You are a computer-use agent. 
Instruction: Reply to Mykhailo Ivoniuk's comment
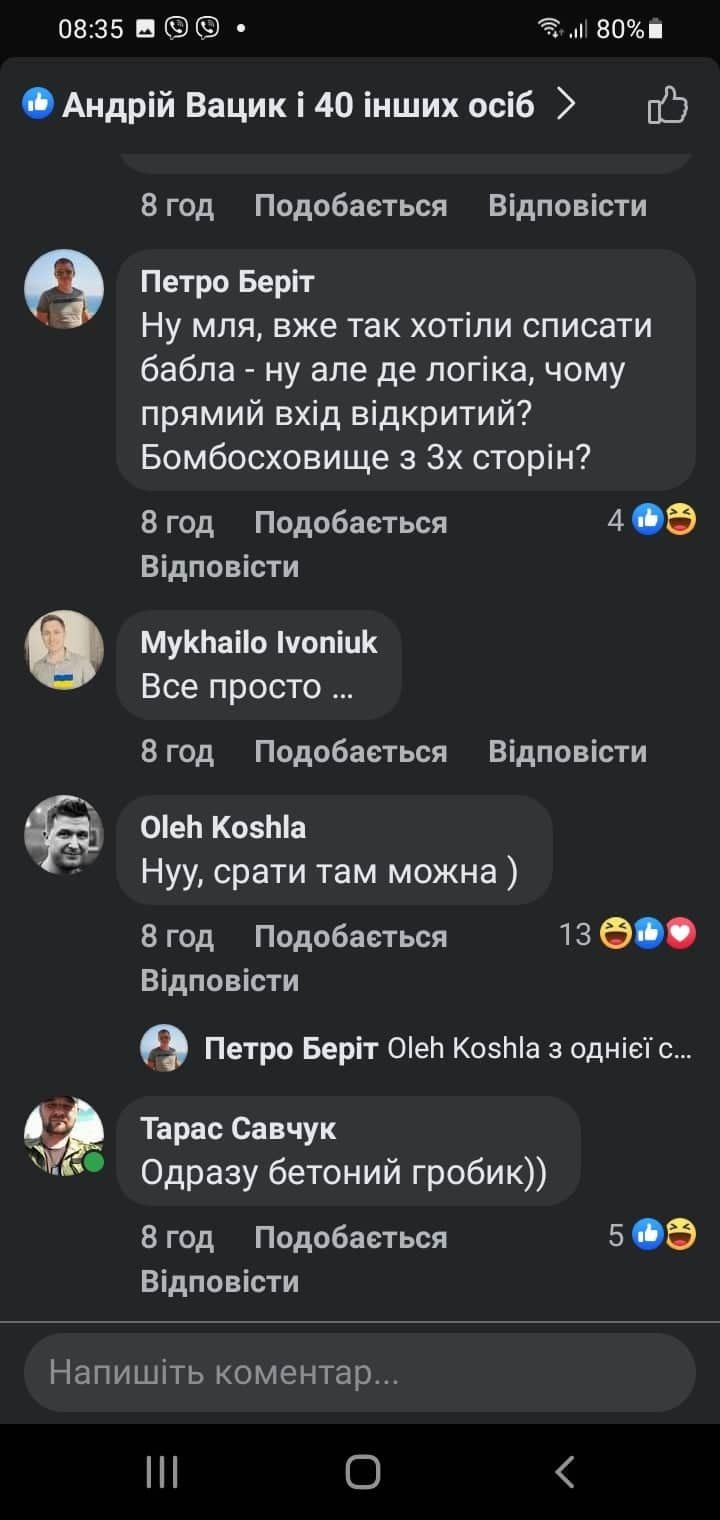pyautogui.click(x=567, y=751)
